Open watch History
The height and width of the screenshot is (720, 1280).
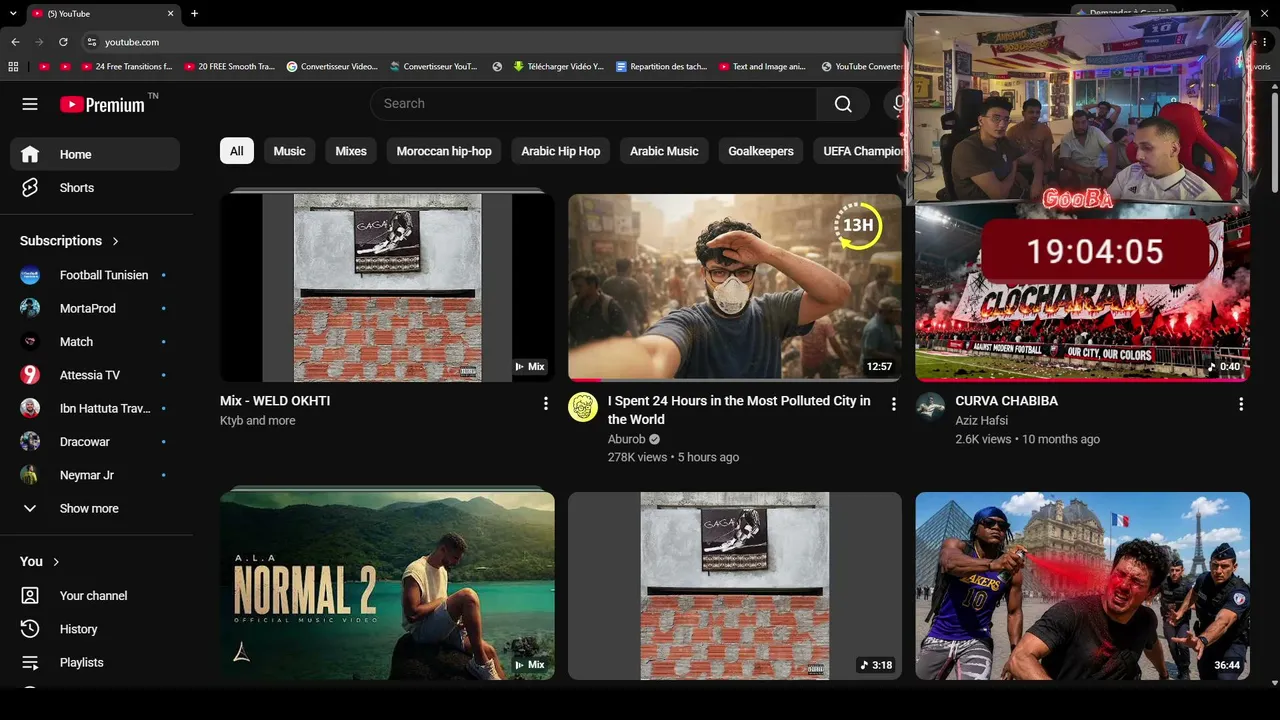(x=95, y=629)
